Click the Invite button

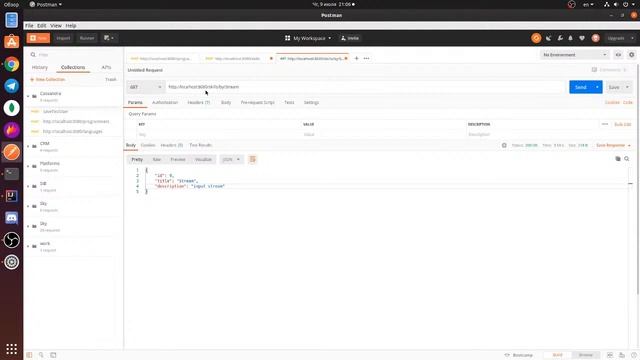click(350, 38)
